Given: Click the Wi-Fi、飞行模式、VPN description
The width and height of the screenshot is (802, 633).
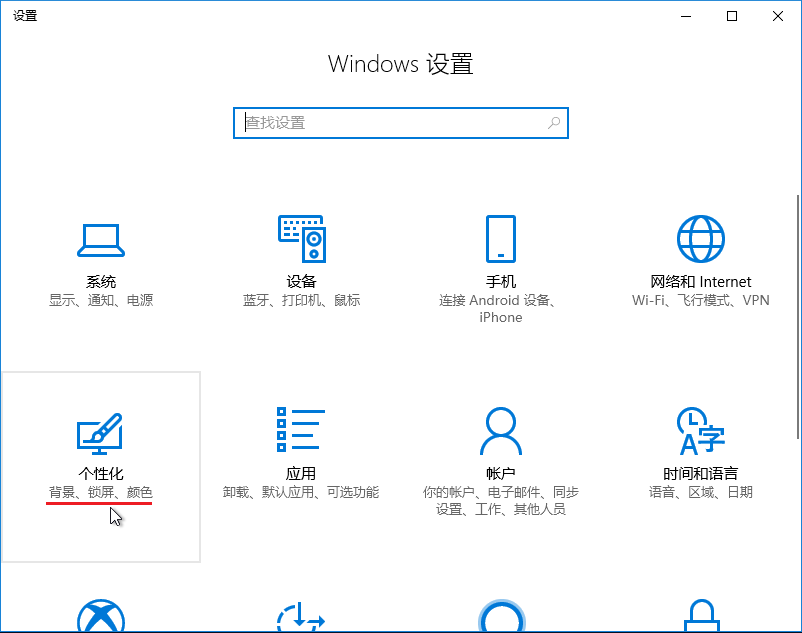Looking at the screenshot, I should pos(701,300).
